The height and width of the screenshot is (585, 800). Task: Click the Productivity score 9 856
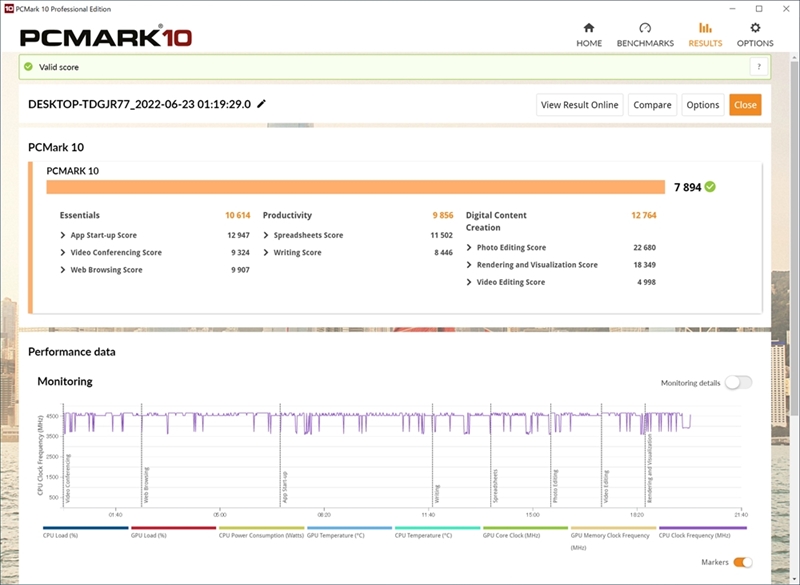[x=443, y=215]
